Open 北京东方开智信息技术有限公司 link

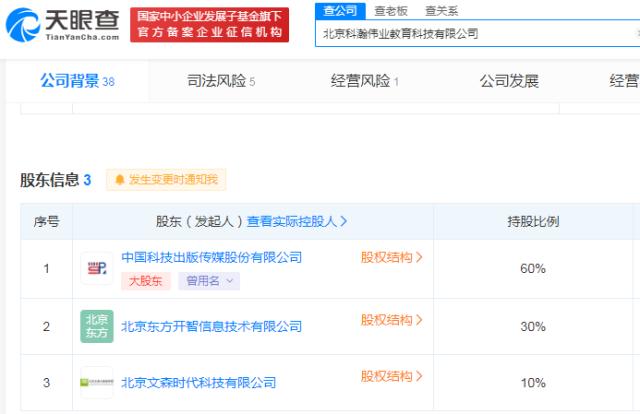coord(211,326)
